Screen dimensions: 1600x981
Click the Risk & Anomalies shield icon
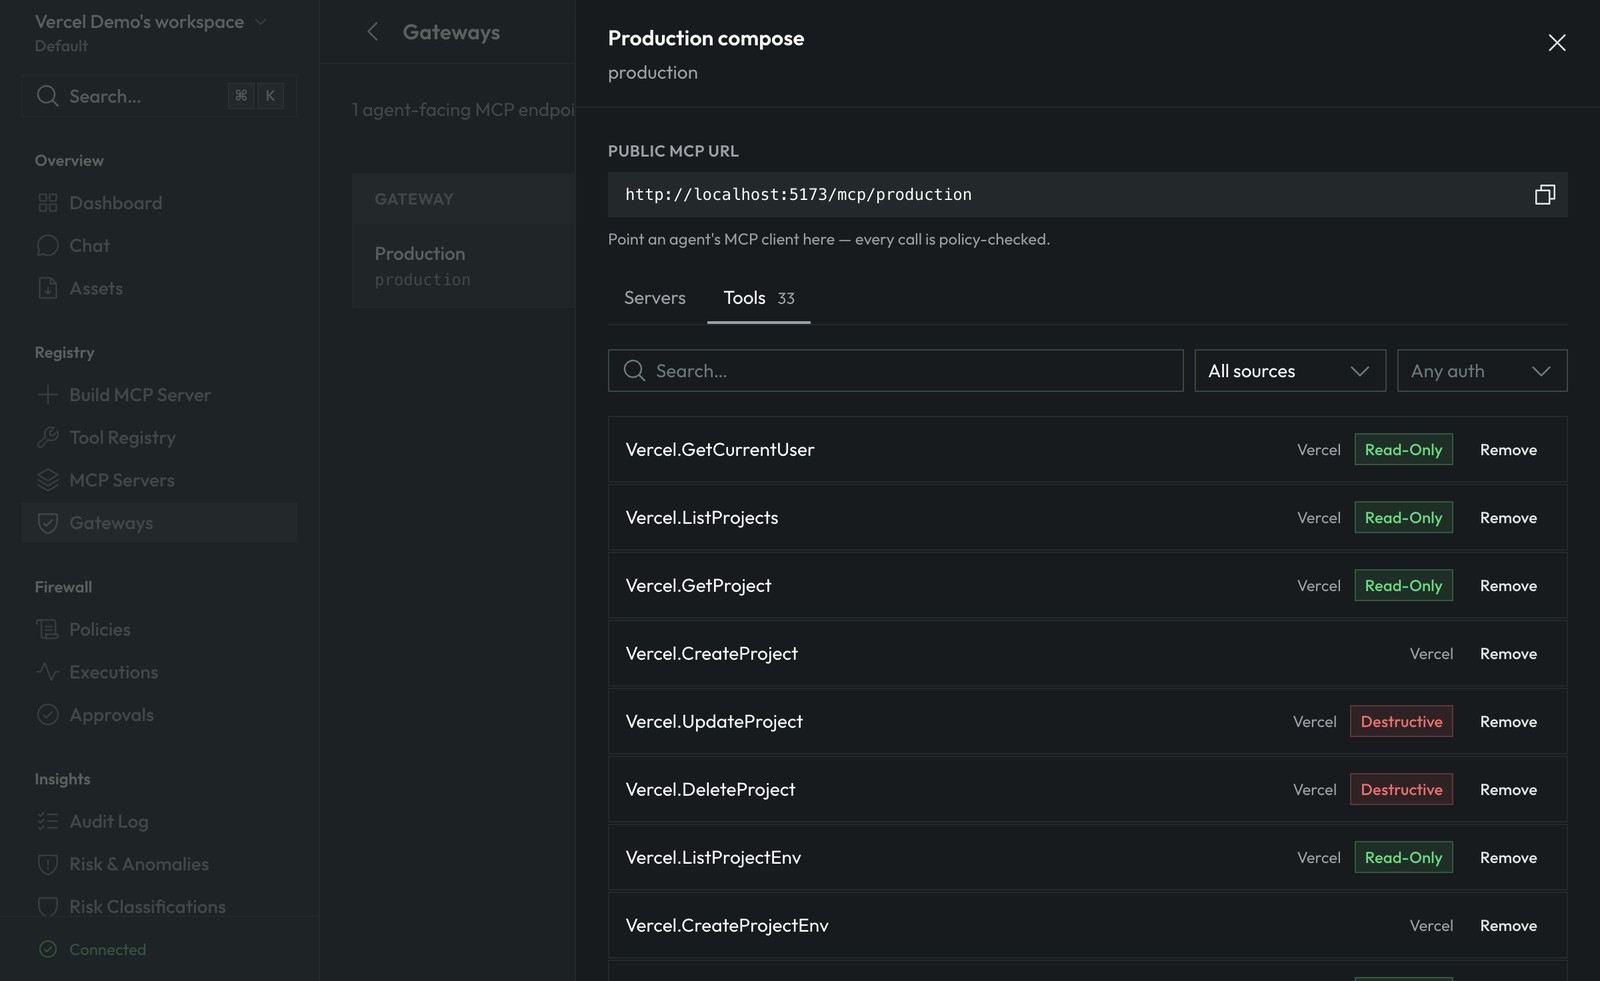tap(48, 864)
